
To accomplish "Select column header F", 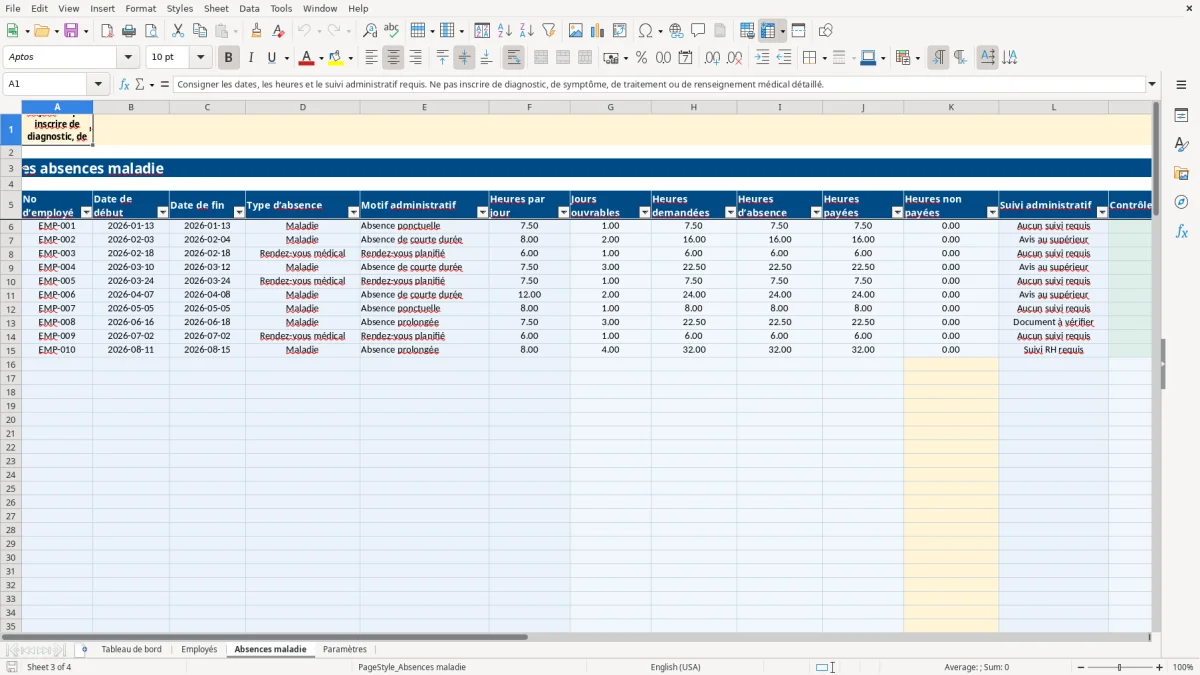I will [529, 107].
